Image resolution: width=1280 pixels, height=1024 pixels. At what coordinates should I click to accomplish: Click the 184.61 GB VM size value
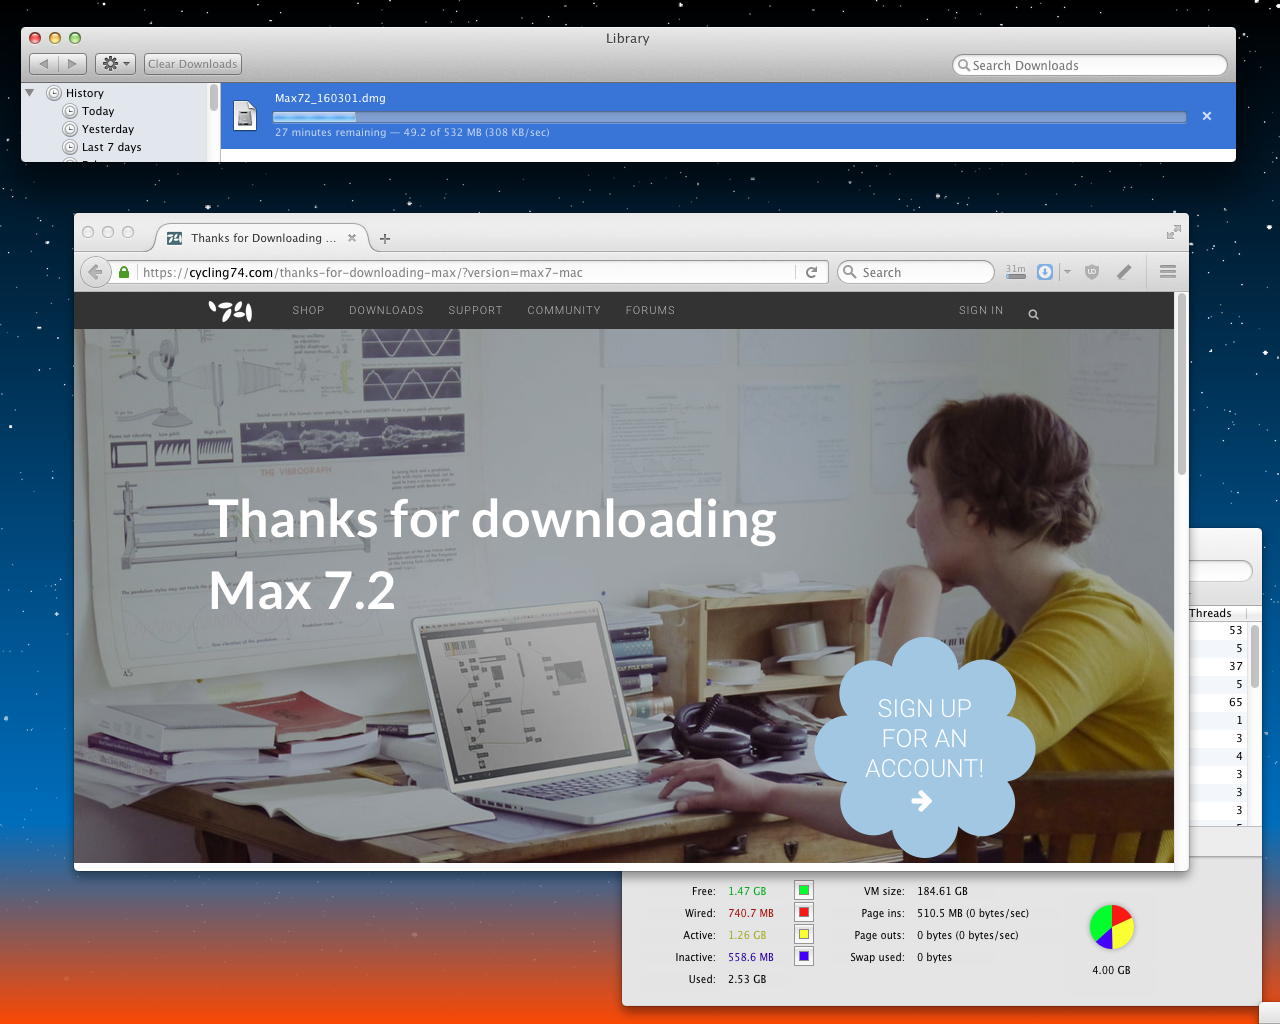coord(942,891)
